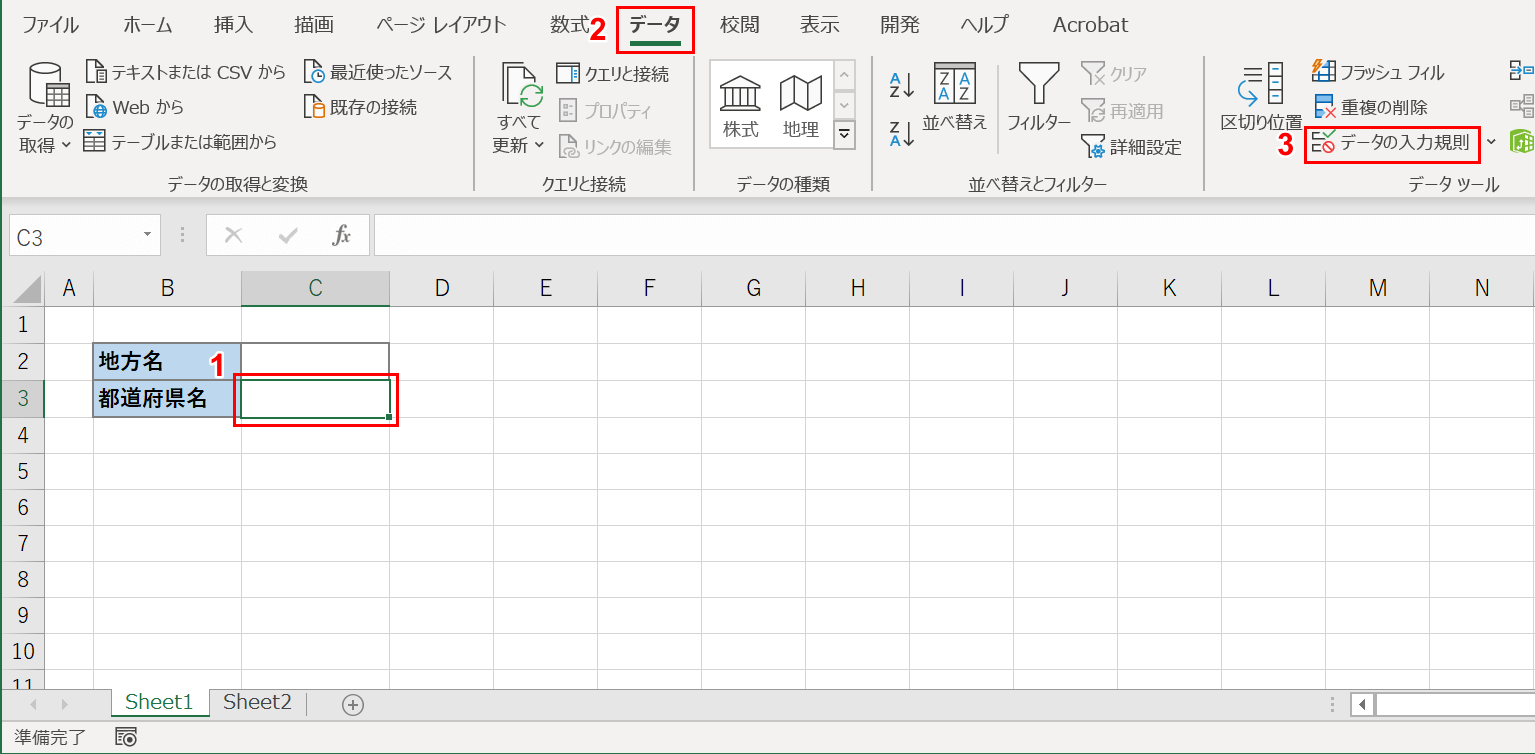Switch to the Sheet2 worksheet
Viewport: 1535px width, 754px height.
(256, 702)
